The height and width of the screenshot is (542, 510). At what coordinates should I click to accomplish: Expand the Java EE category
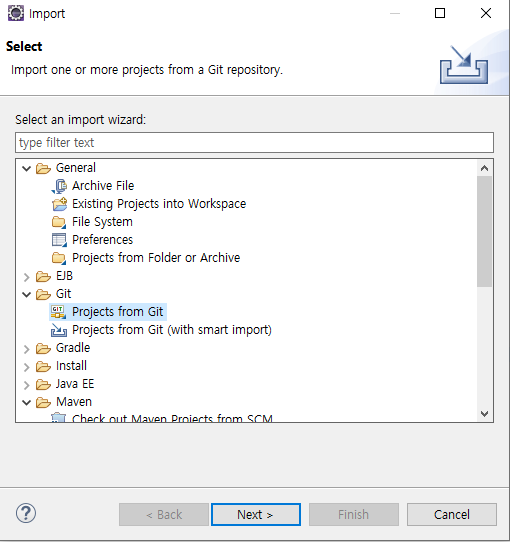tap(27, 385)
